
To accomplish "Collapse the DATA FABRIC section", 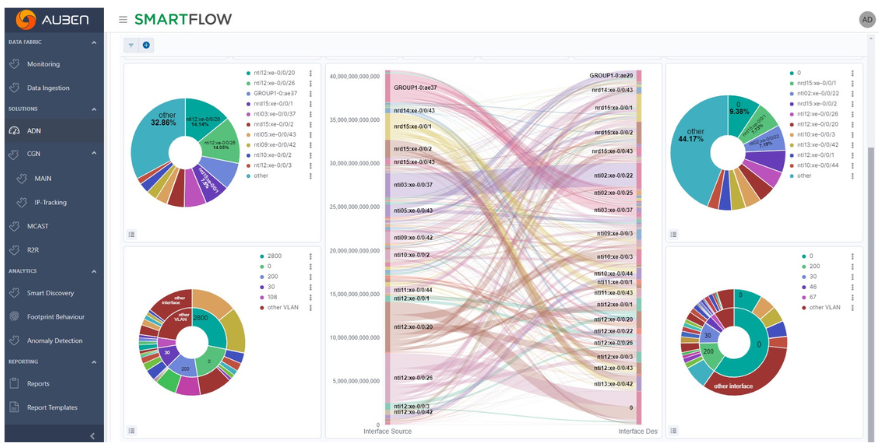I will pos(94,42).
